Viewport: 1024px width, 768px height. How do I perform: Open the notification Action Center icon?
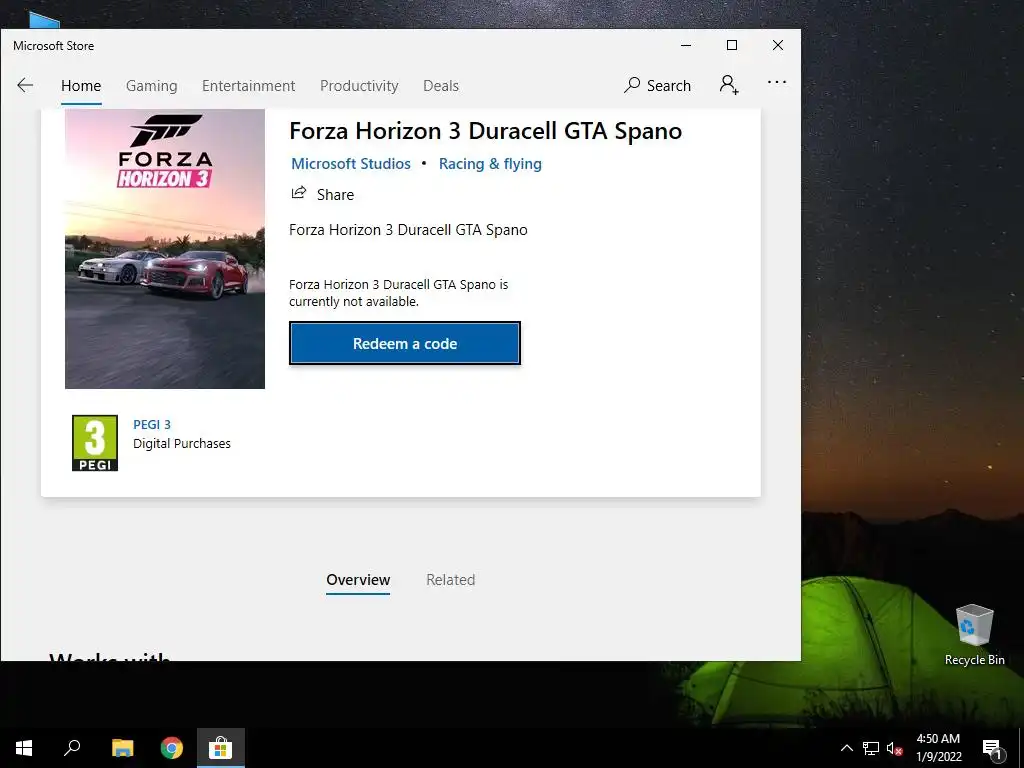click(x=992, y=748)
